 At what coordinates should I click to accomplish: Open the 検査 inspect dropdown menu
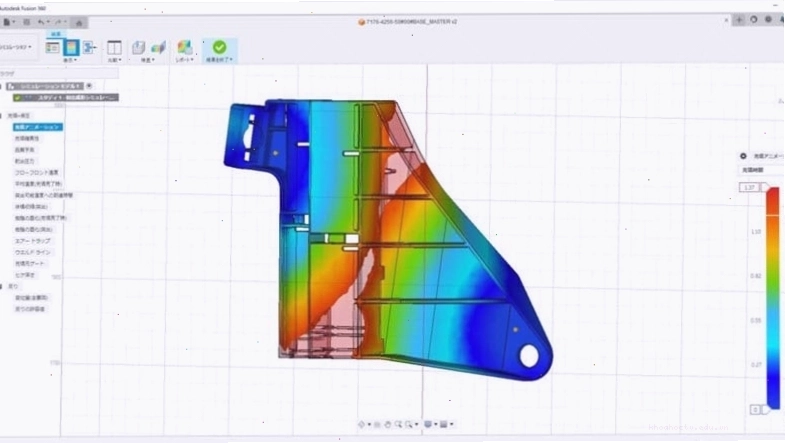tap(148, 60)
